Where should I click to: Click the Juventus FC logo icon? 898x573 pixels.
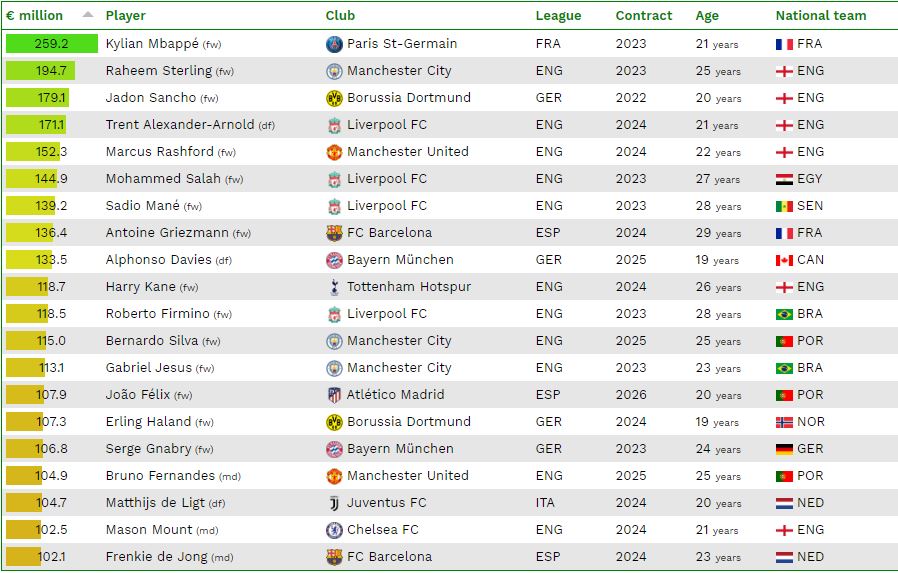coord(334,503)
